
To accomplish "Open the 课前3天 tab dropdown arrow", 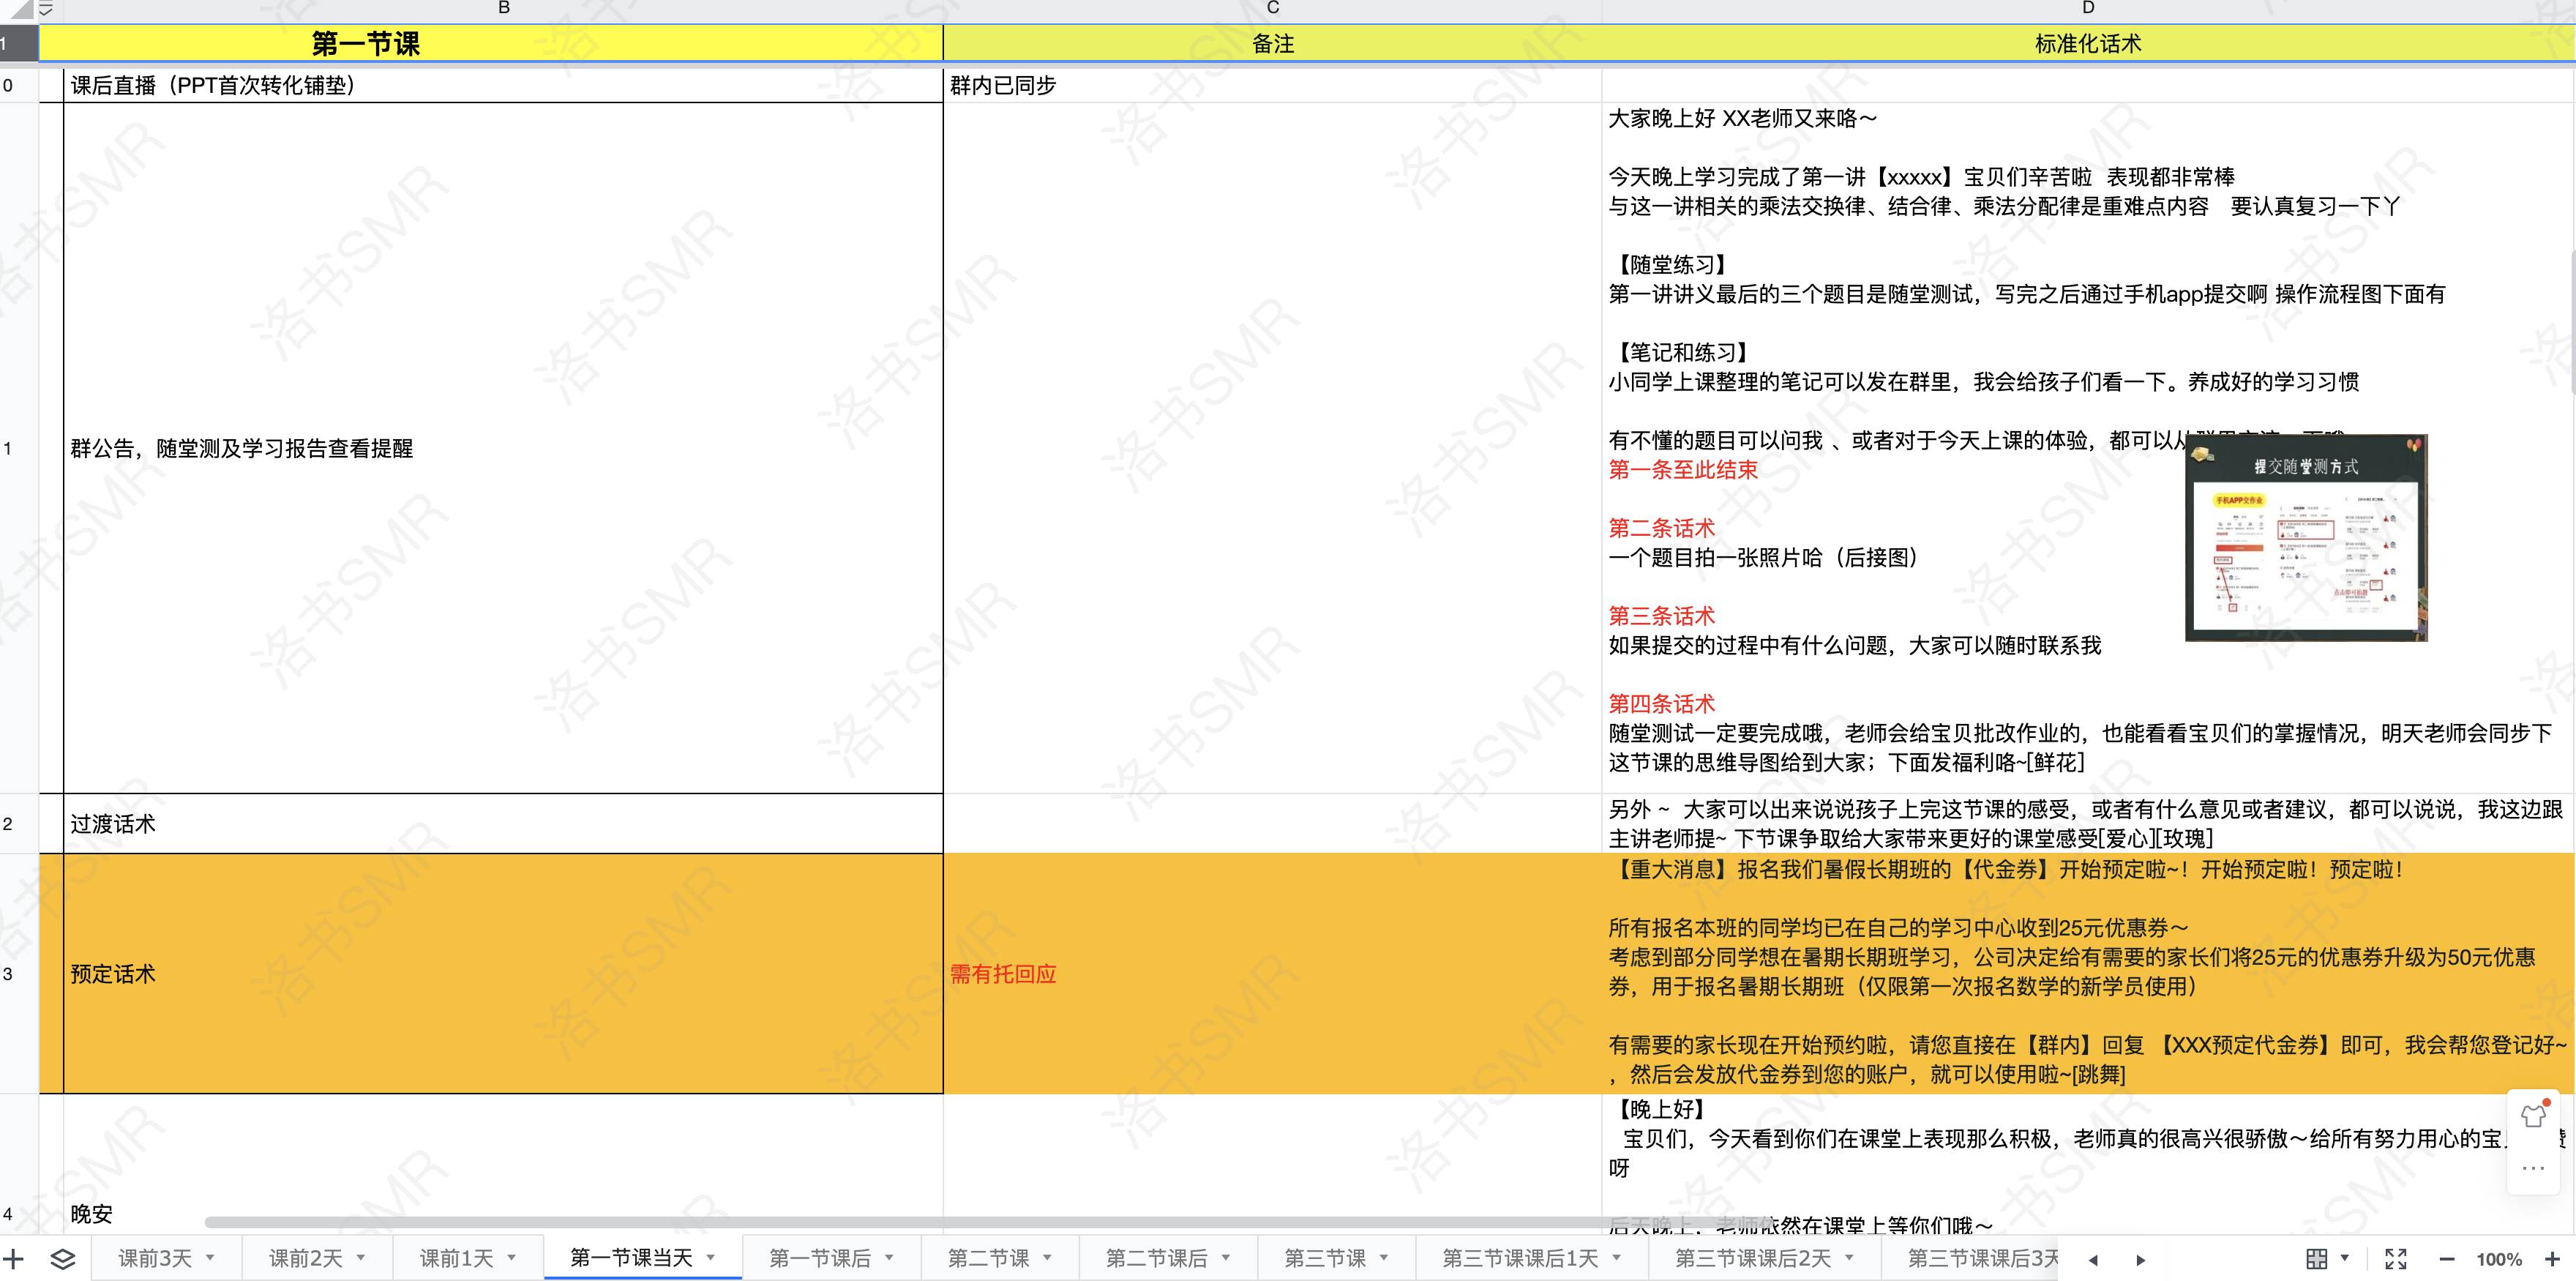I will point(209,1258).
